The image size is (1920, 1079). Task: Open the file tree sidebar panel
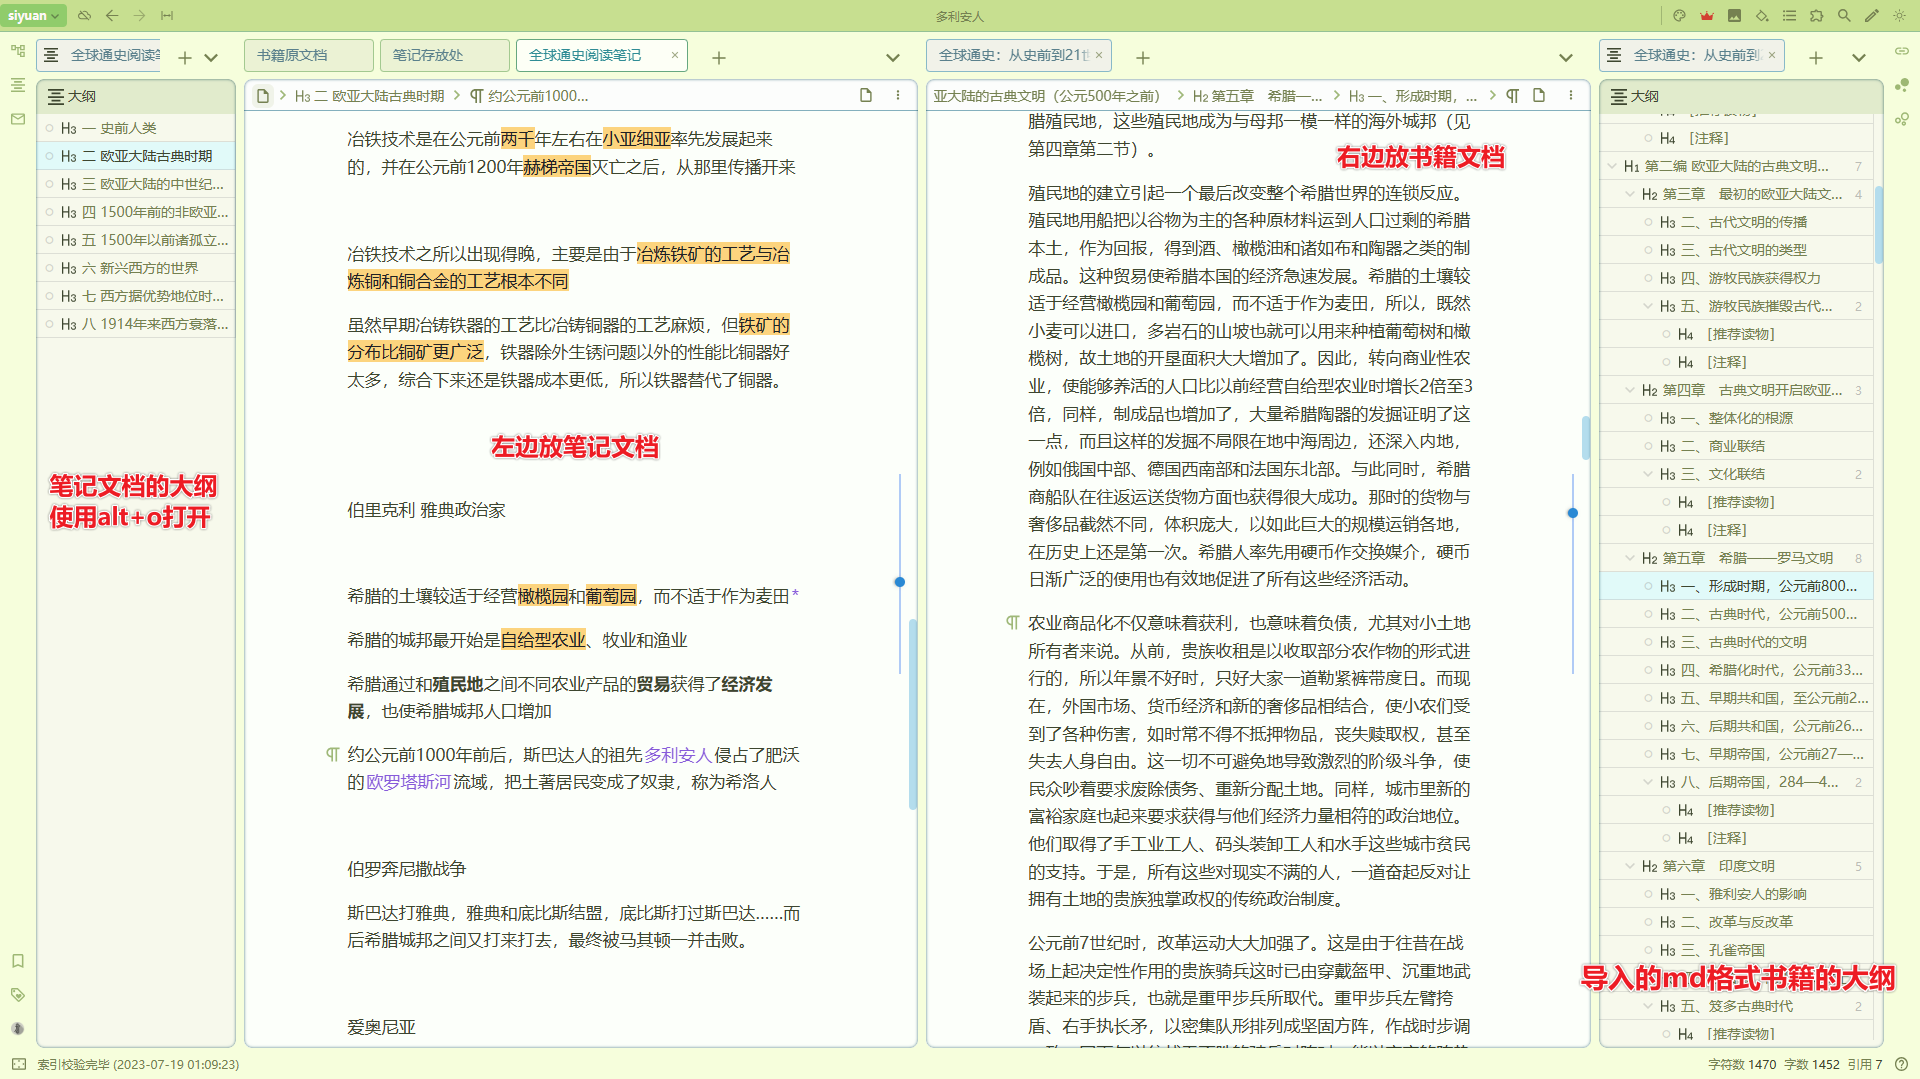point(18,51)
